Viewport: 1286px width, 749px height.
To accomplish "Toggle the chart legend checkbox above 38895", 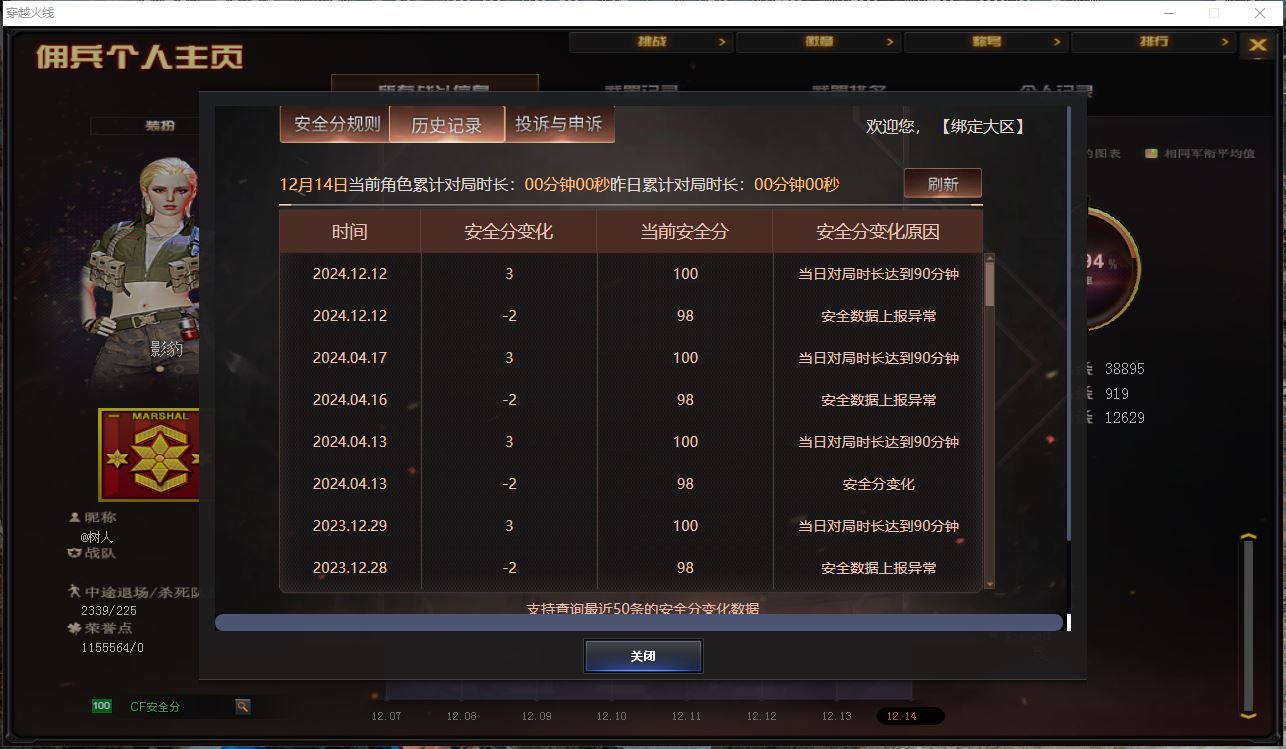I will coord(1150,153).
